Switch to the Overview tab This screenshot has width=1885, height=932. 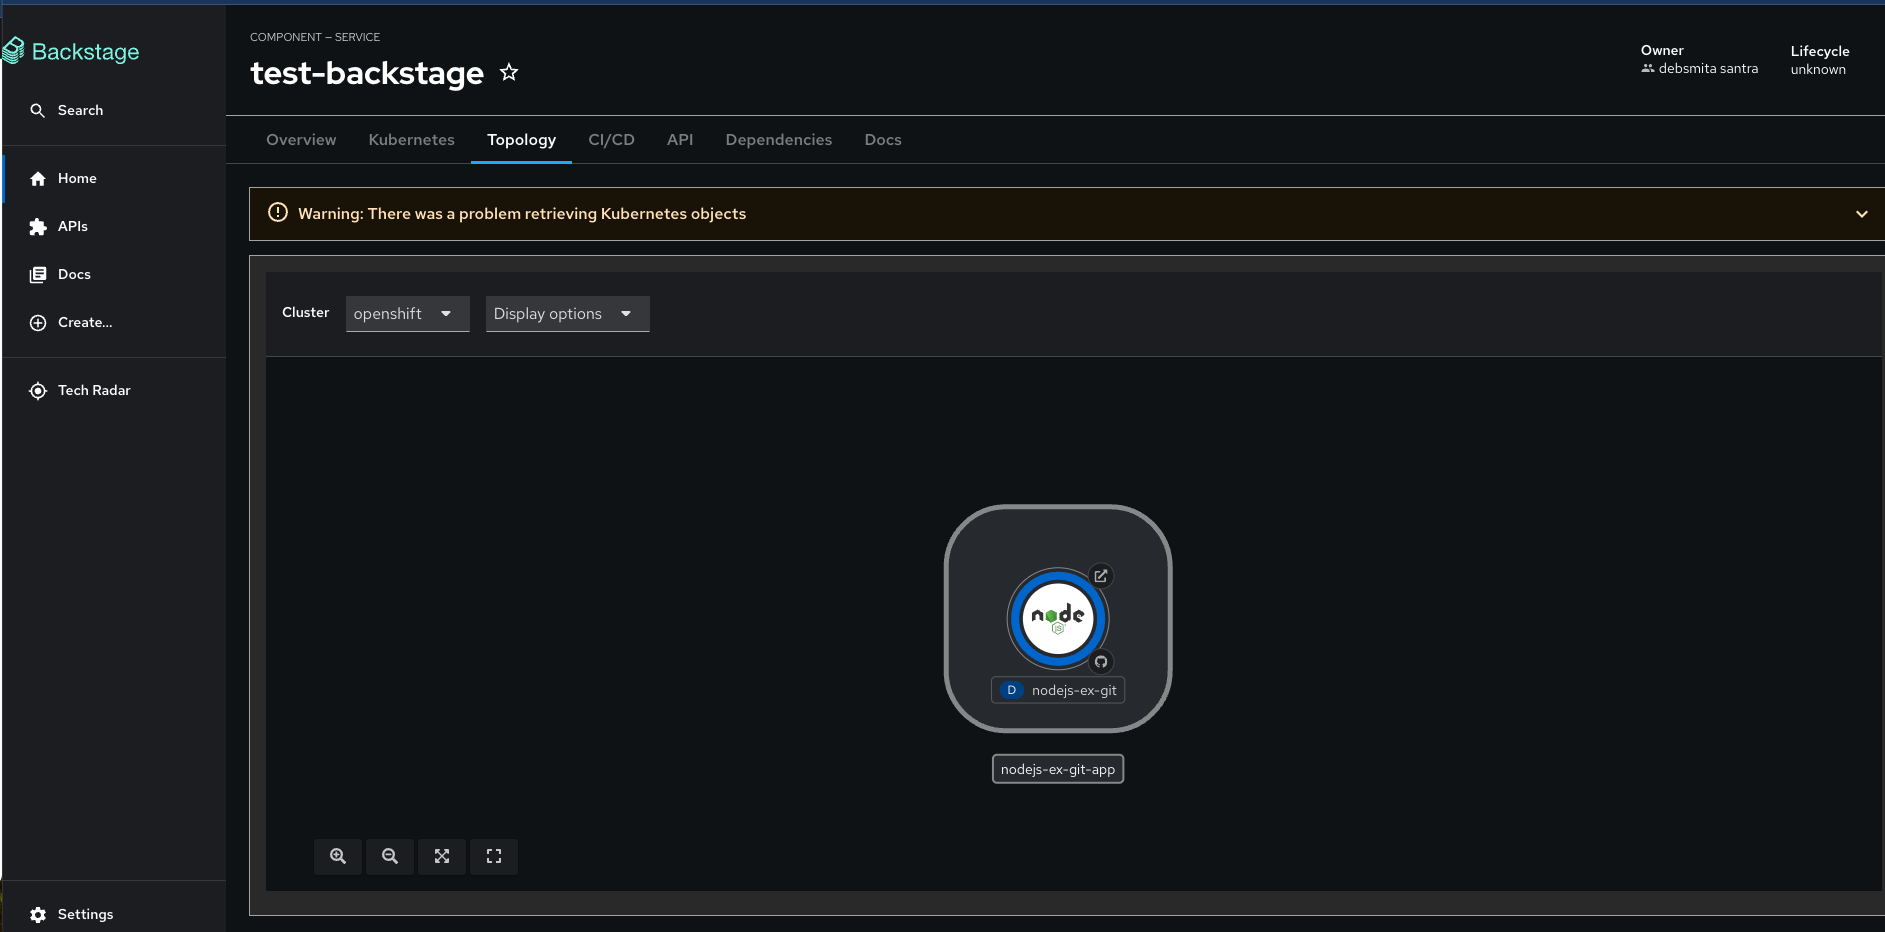point(301,140)
